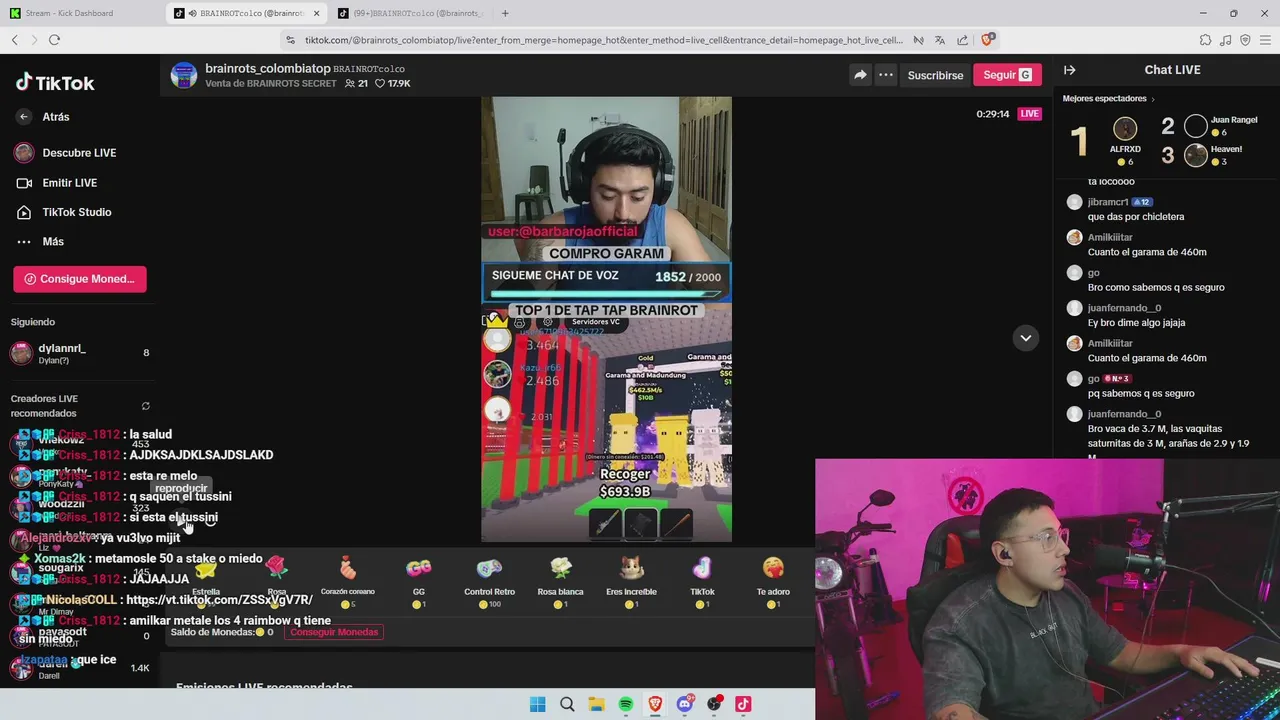Click the TikTok logo in the sidebar
The height and width of the screenshot is (720, 1280).
[x=55, y=83]
